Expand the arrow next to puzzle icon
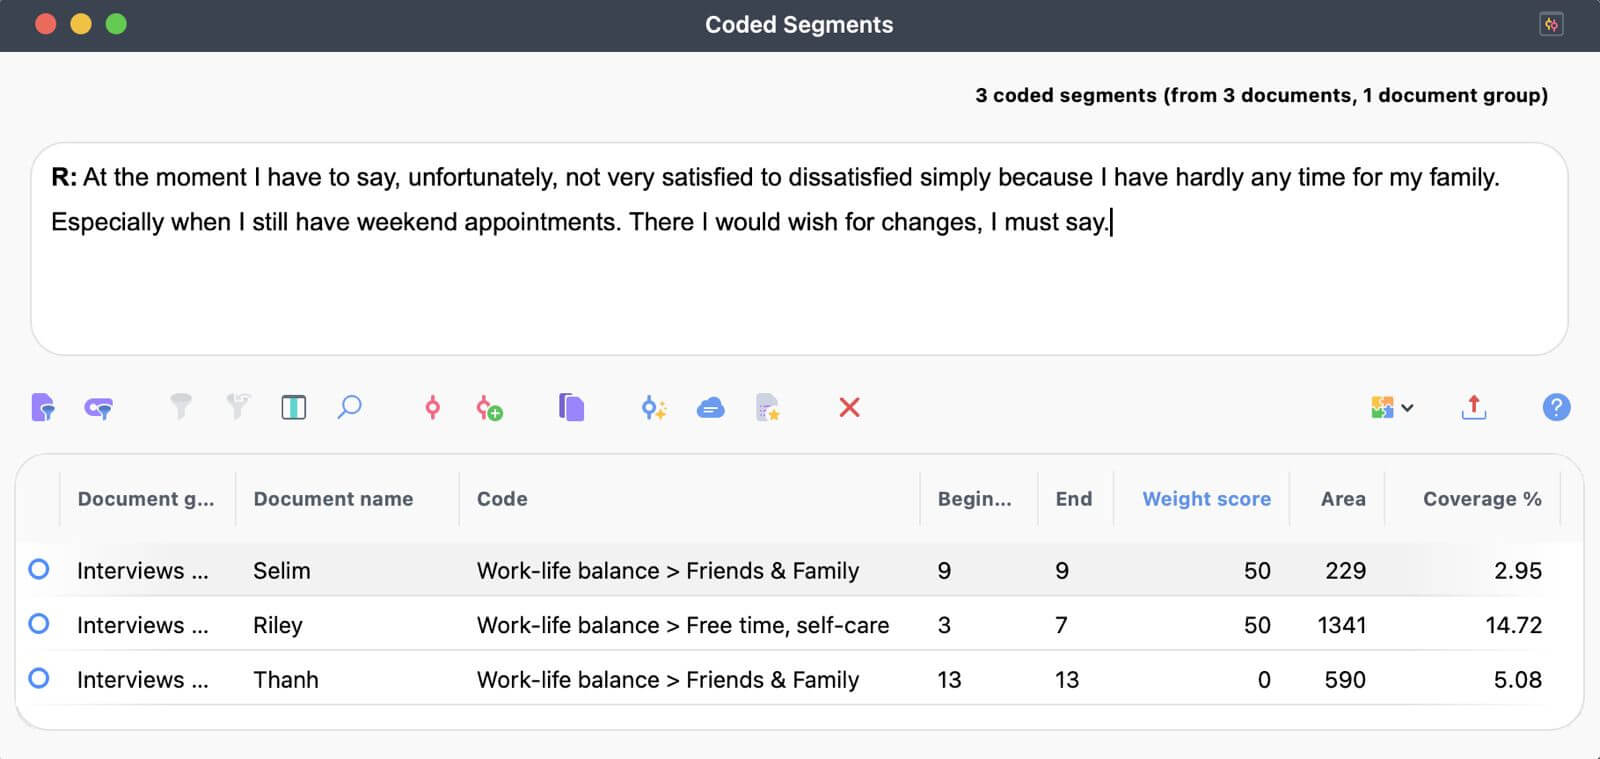 coord(1407,408)
